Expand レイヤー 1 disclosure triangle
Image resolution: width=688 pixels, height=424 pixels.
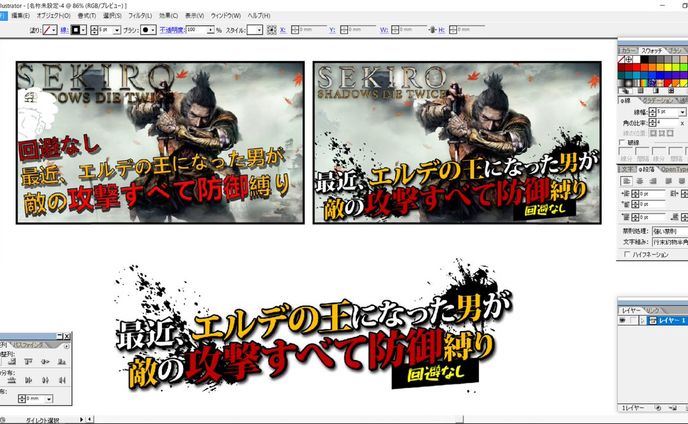[644, 321]
